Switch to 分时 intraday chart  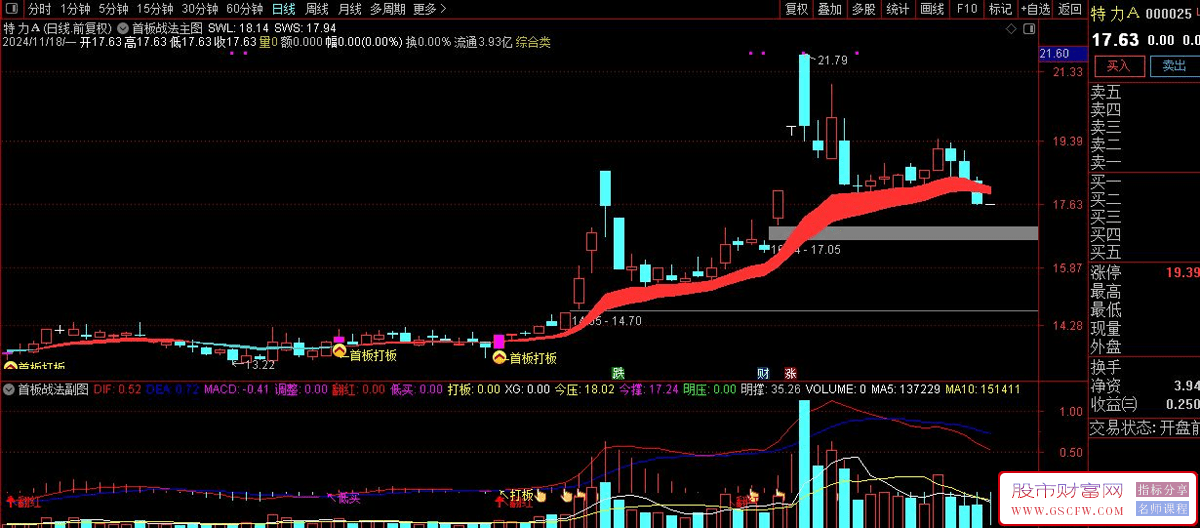(x=39, y=9)
